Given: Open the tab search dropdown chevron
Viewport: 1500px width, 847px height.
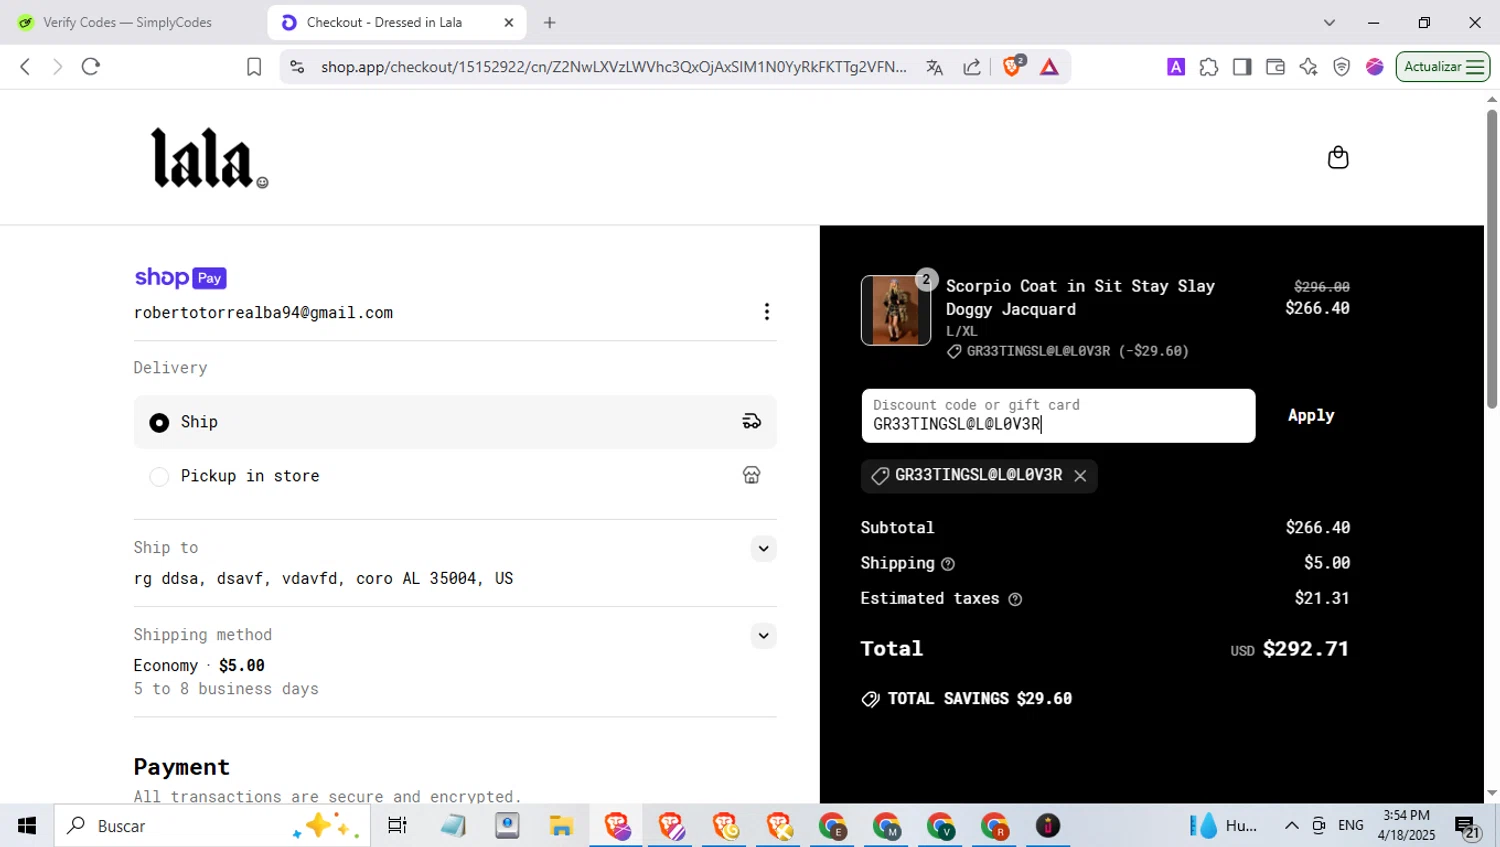Looking at the screenshot, I should pos(1329,22).
